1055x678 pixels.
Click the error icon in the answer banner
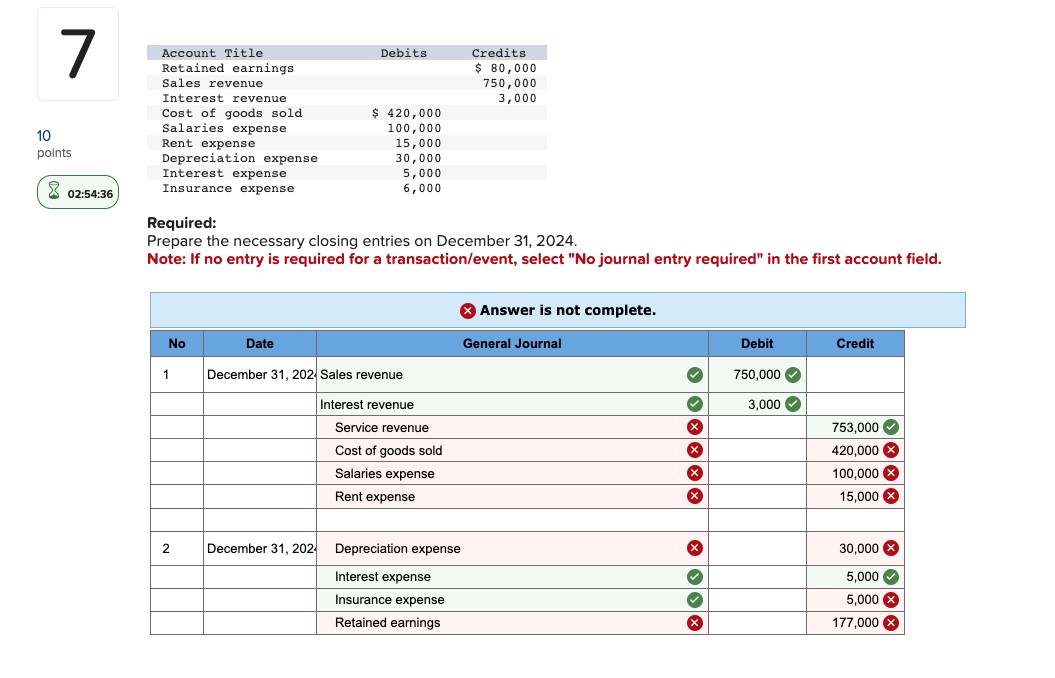click(x=467, y=310)
